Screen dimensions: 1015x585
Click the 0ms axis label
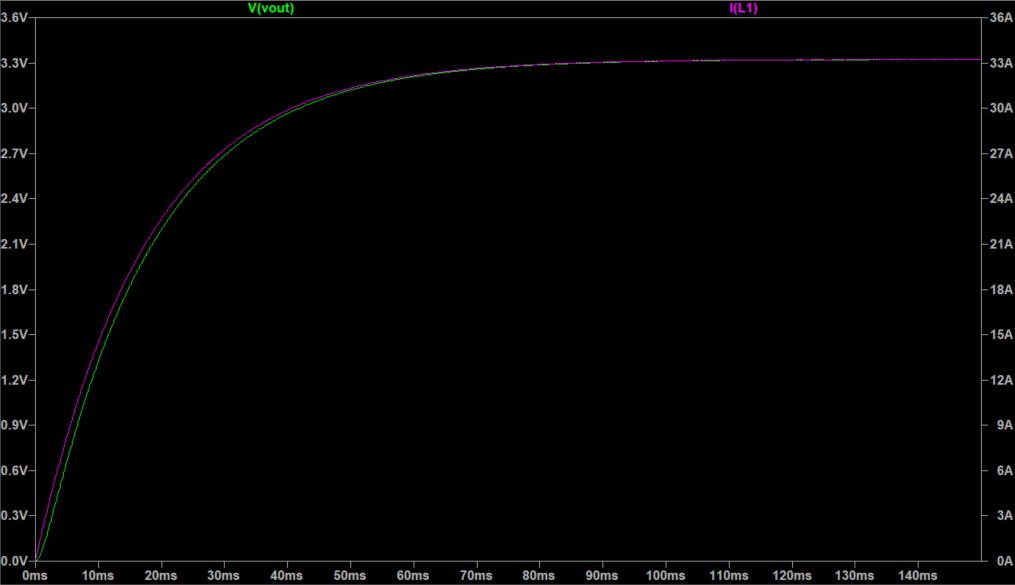point(37,575)
